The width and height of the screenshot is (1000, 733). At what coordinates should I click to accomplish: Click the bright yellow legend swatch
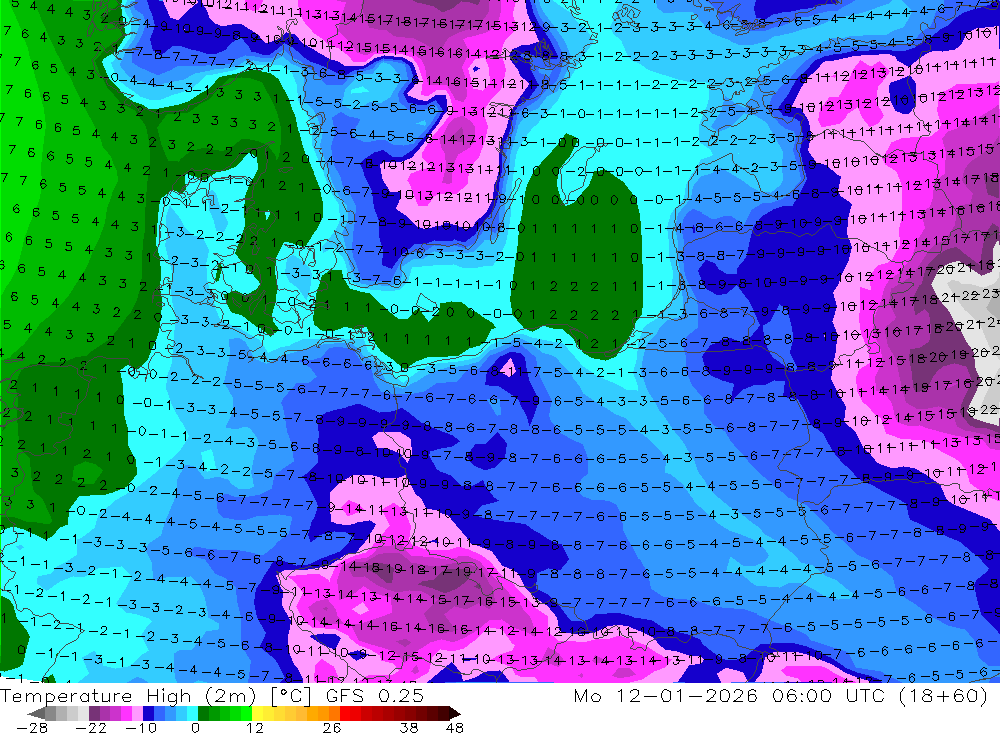257,713
